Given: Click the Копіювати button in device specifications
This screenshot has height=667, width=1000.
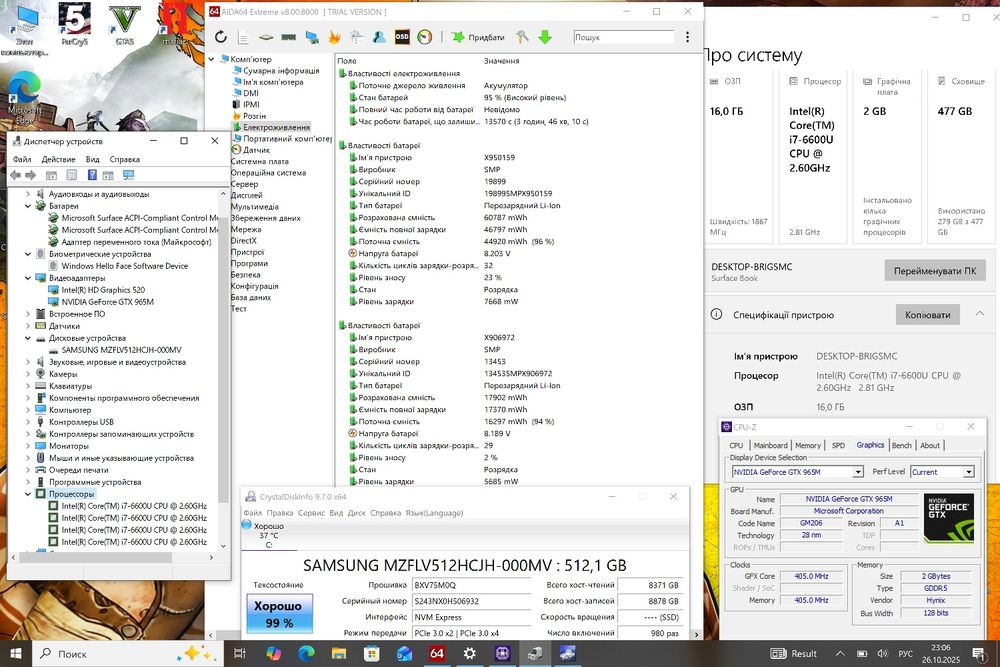Looking at the screenshot, I should (927, 314).
